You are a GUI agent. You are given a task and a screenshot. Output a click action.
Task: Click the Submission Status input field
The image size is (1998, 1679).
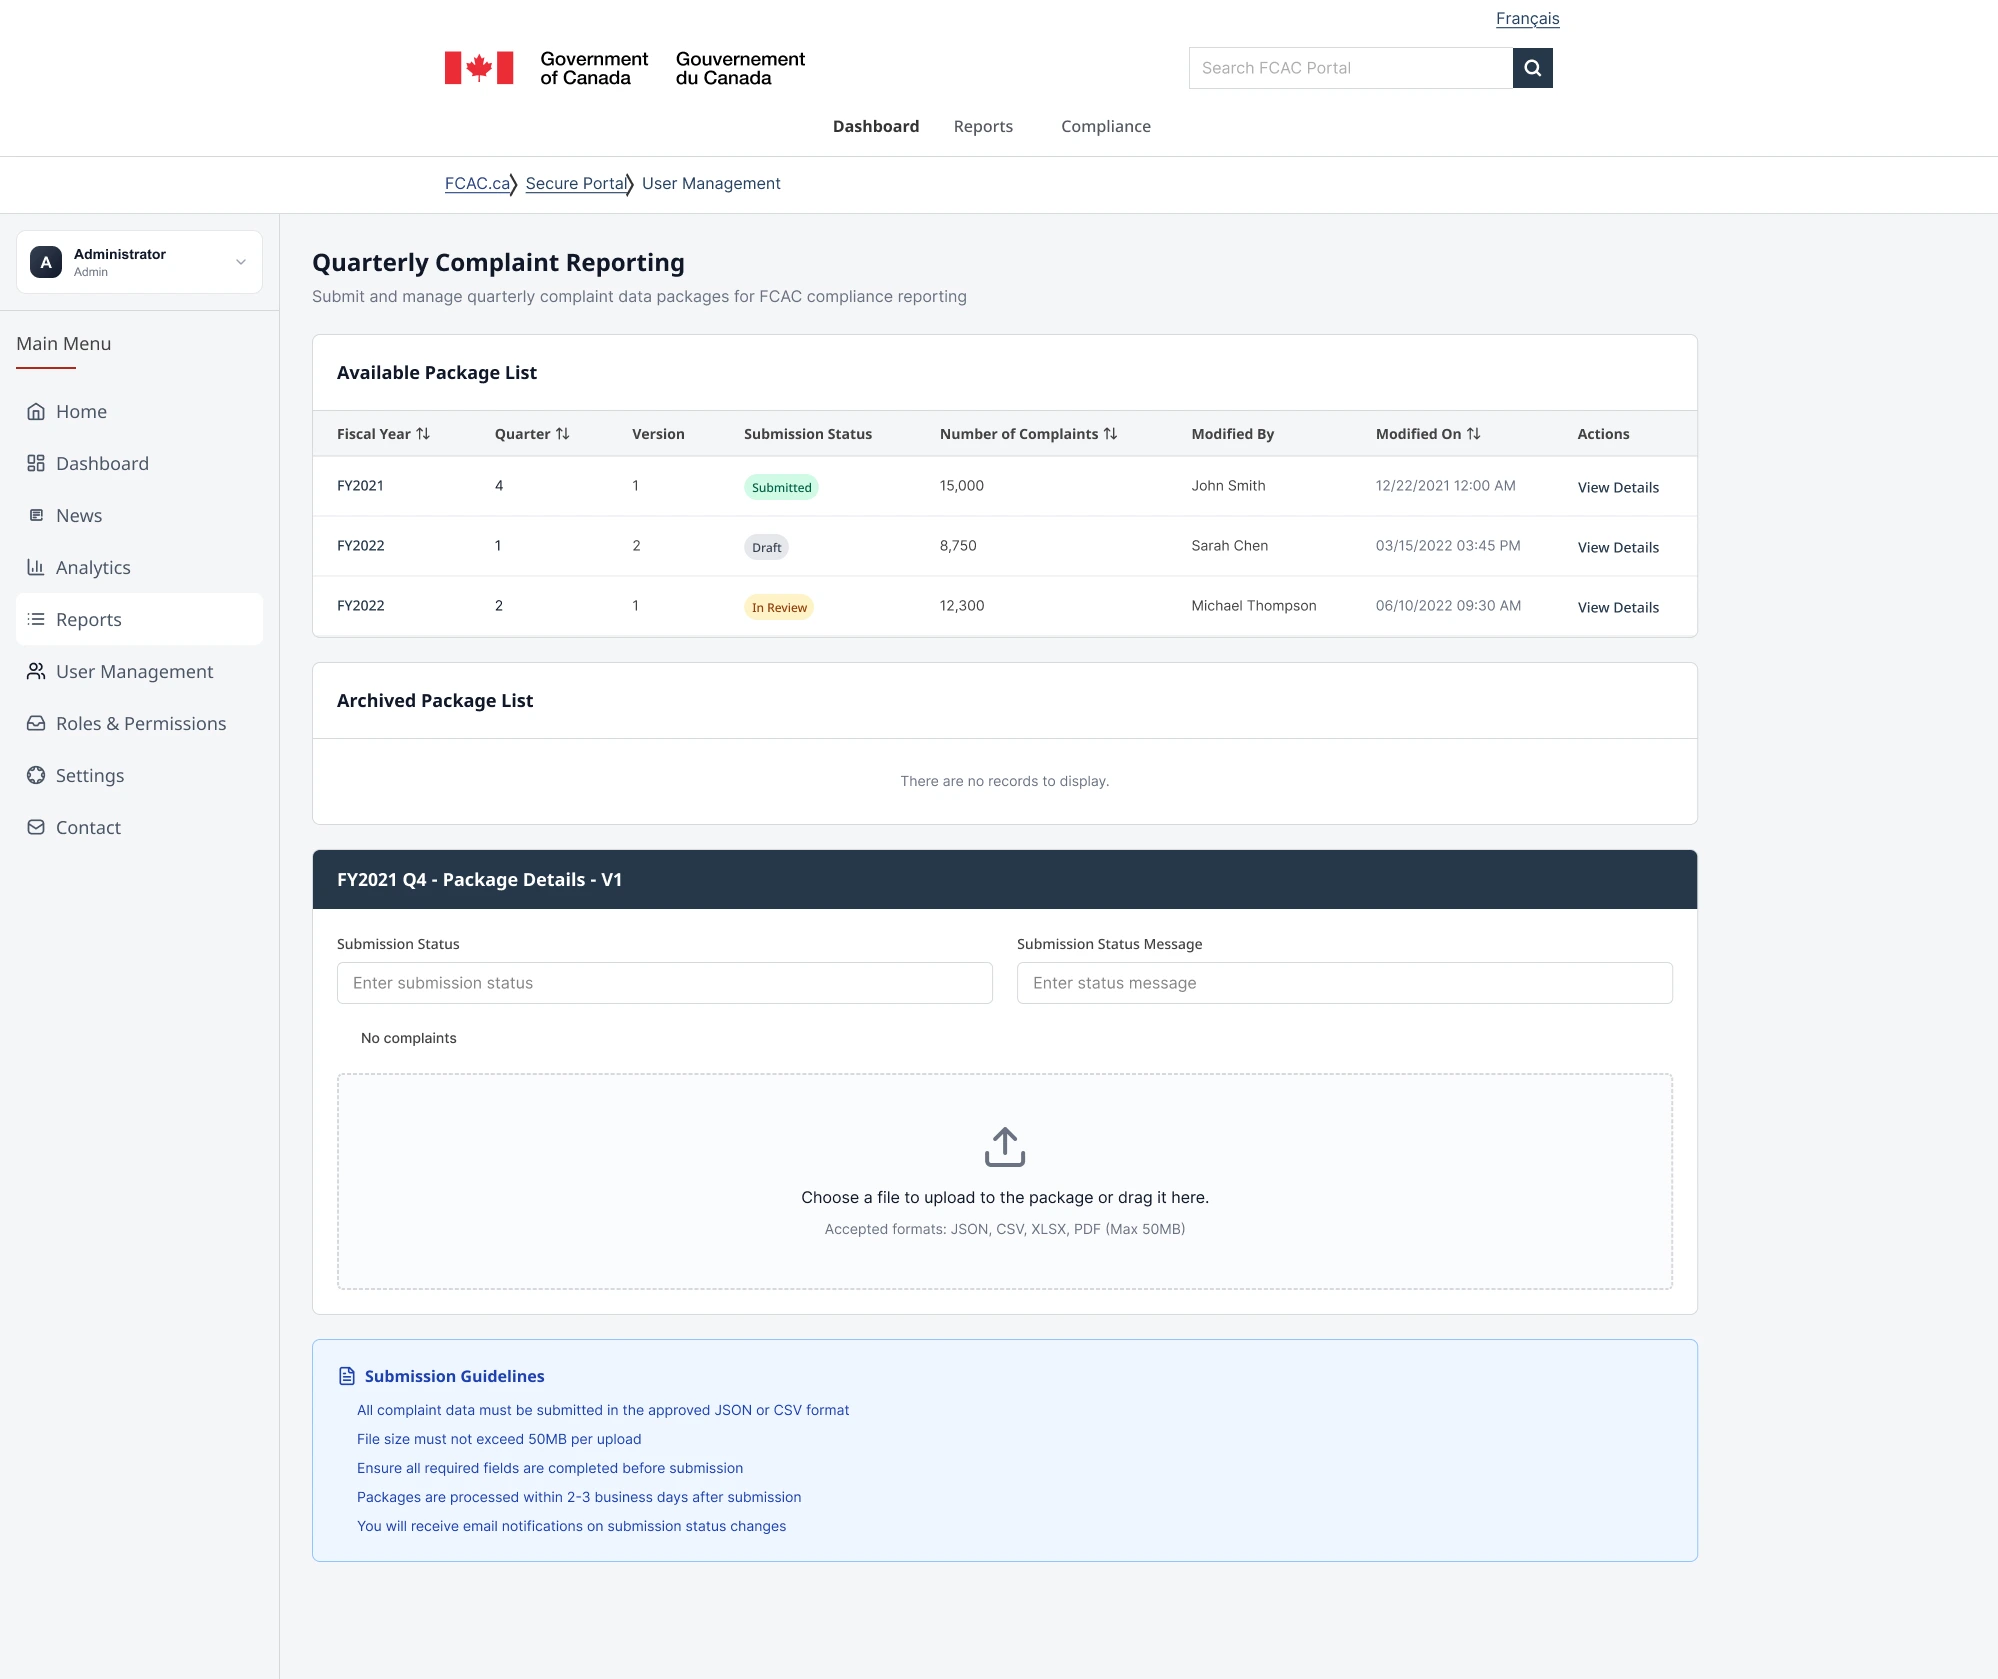point(665,983)
